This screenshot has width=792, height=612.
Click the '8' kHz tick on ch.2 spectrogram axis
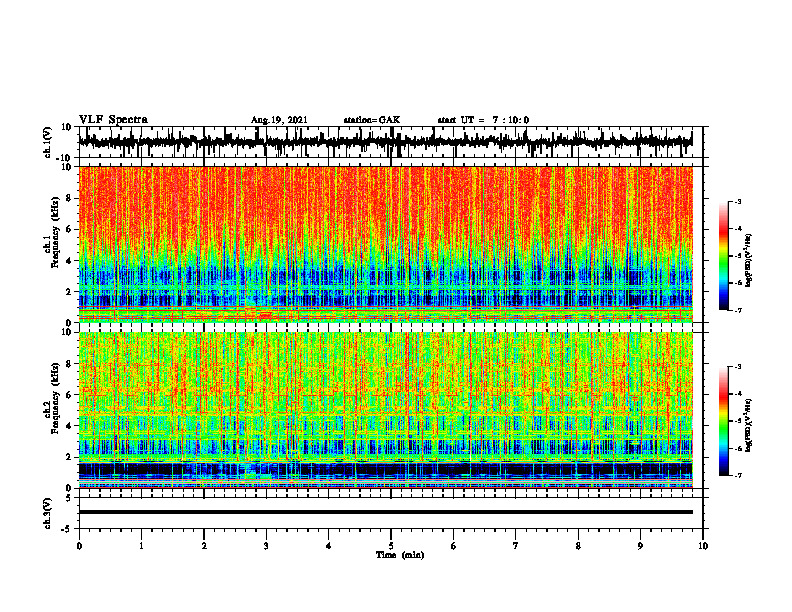tap(69, 364)
